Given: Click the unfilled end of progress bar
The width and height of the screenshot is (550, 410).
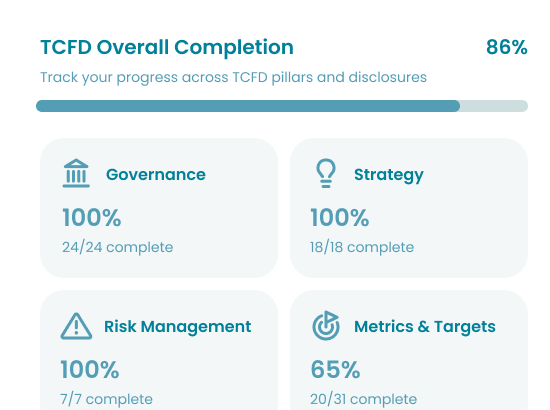Looking at the screenshot, I should 494,106.
